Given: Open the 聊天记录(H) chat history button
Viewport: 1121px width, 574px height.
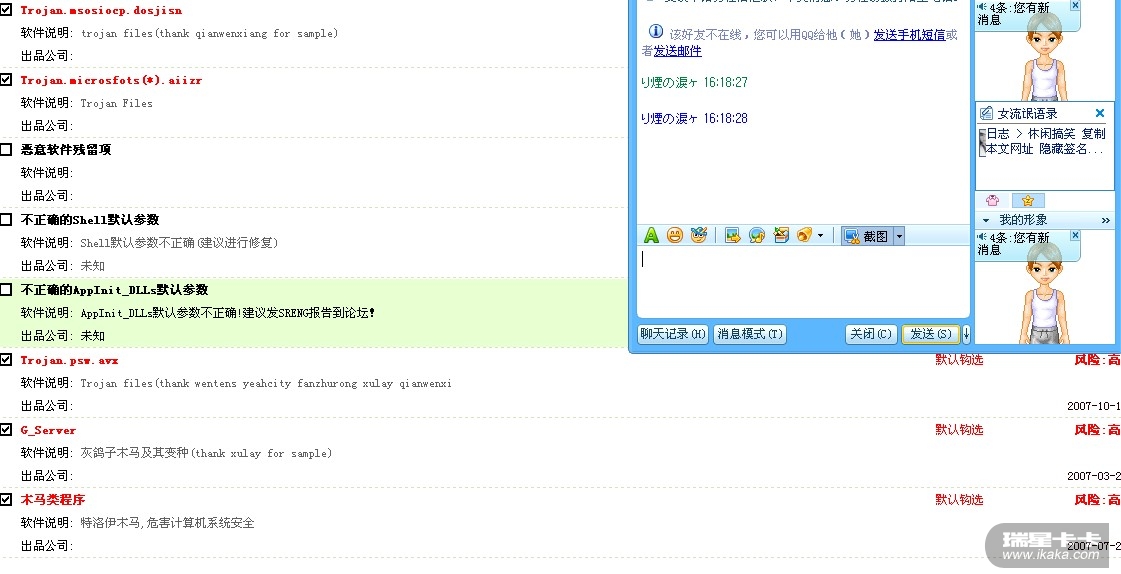Looking at the screenshot, I should (x=673, y=334).
